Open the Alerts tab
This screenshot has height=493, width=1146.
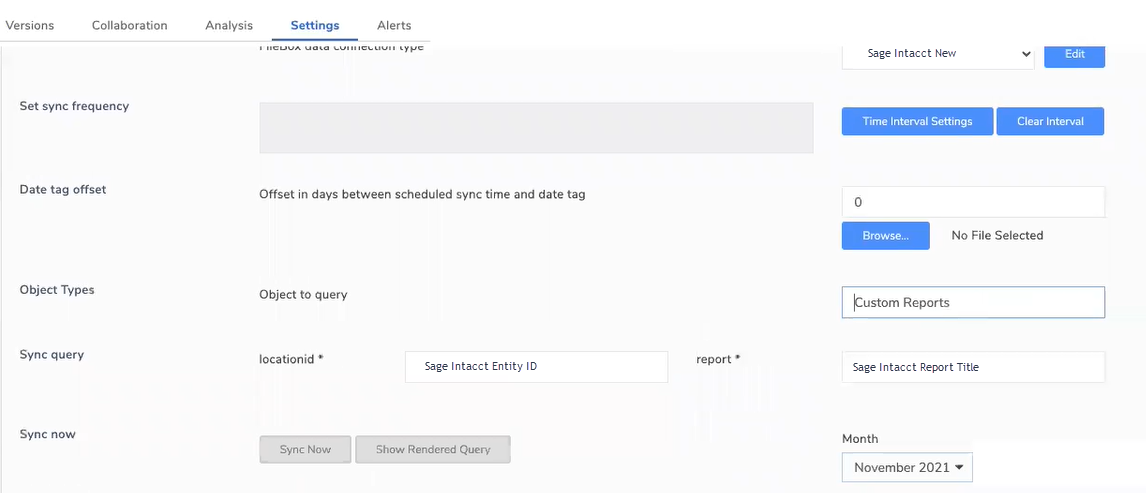(x=394, y=25)
